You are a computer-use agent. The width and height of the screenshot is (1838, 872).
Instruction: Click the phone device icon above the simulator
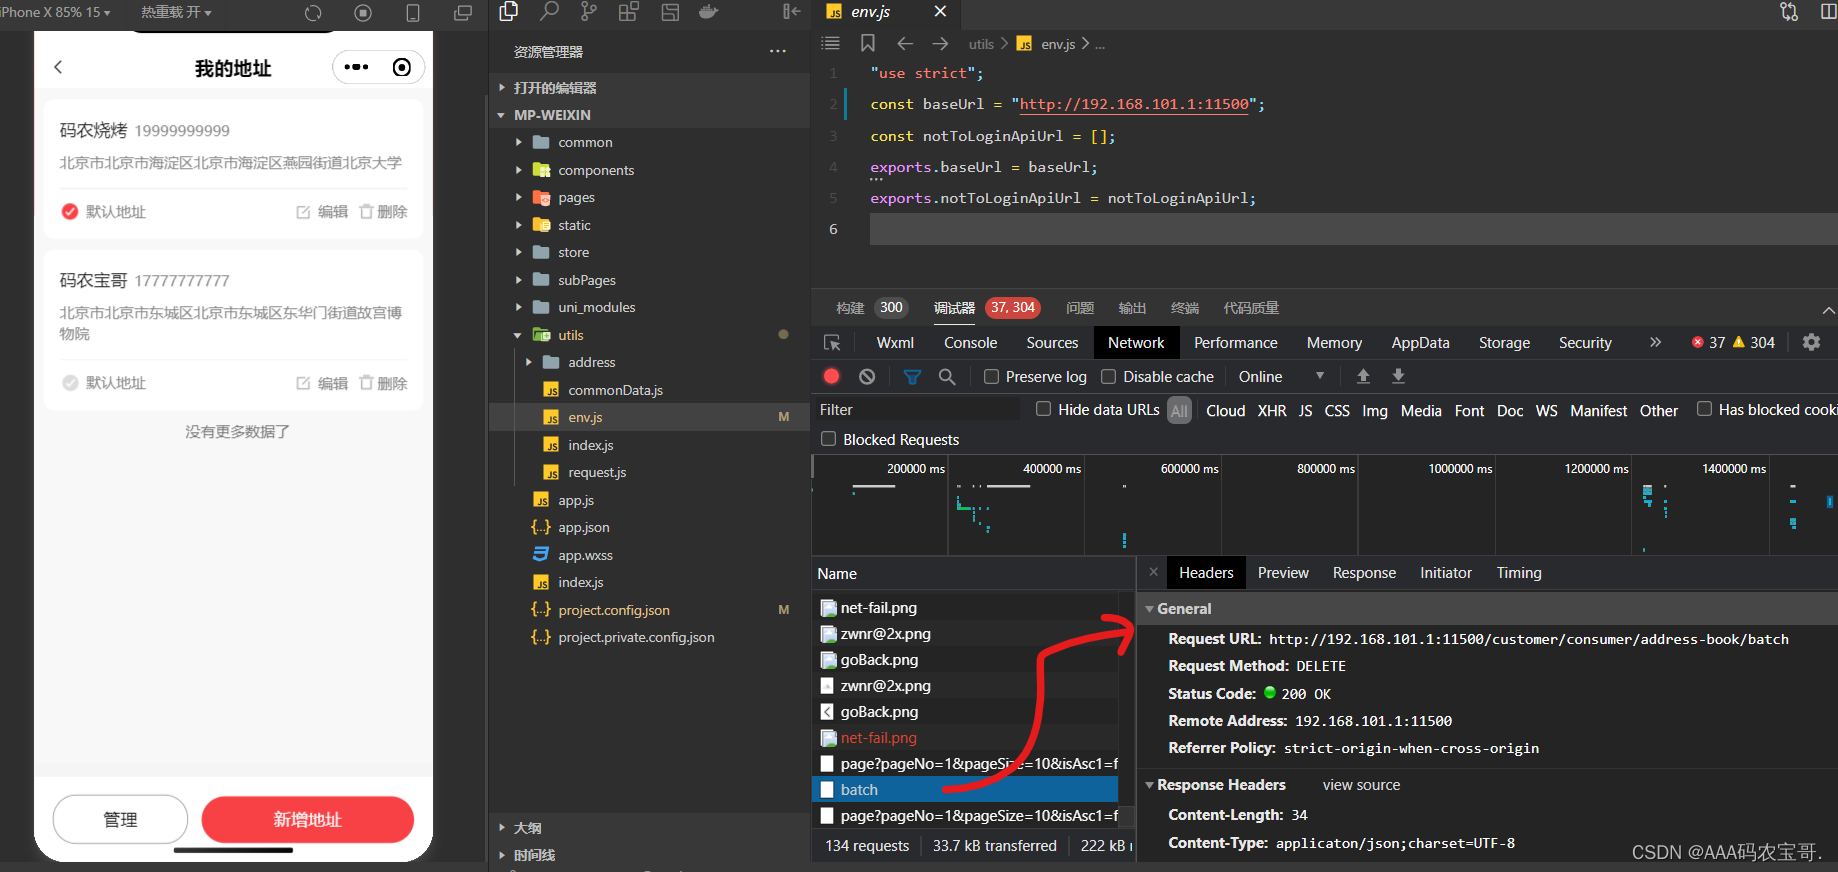pos(413,13)
